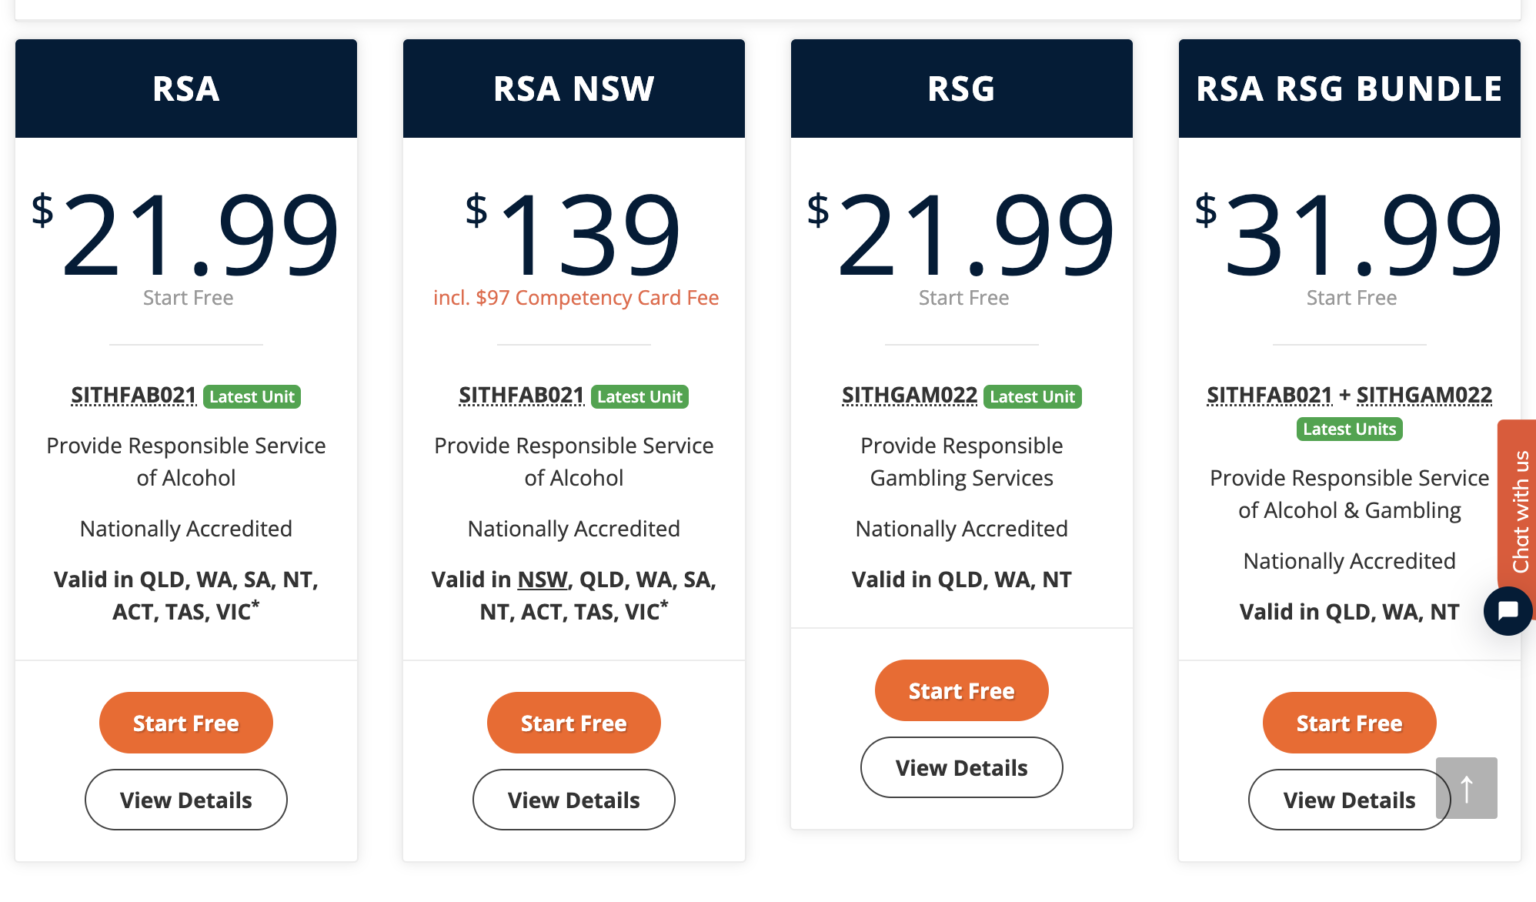Screen dimensions: 1536x902
Task: Click the SITHFAB021 code in the RSA card
Action: pos(134,396)
